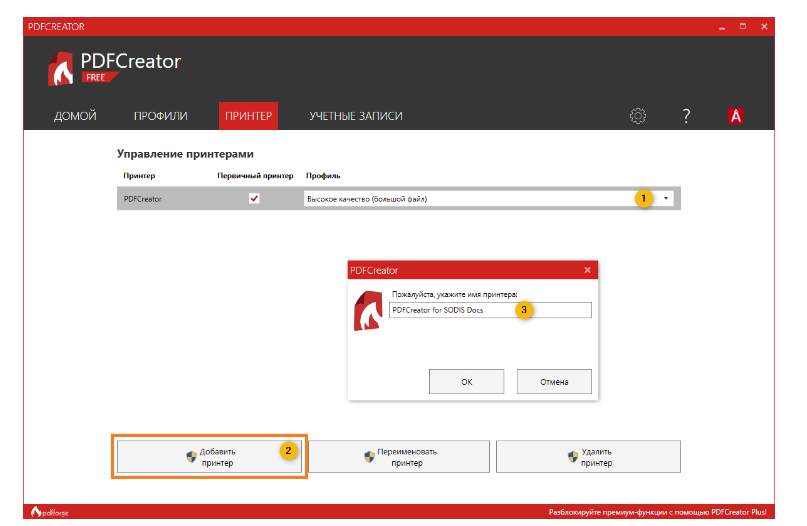Image resolution: width=807 pixels, height=526 pixels.
Task: Click the PDFCreator Plus premium unlock link
Action: click(657, 512)
